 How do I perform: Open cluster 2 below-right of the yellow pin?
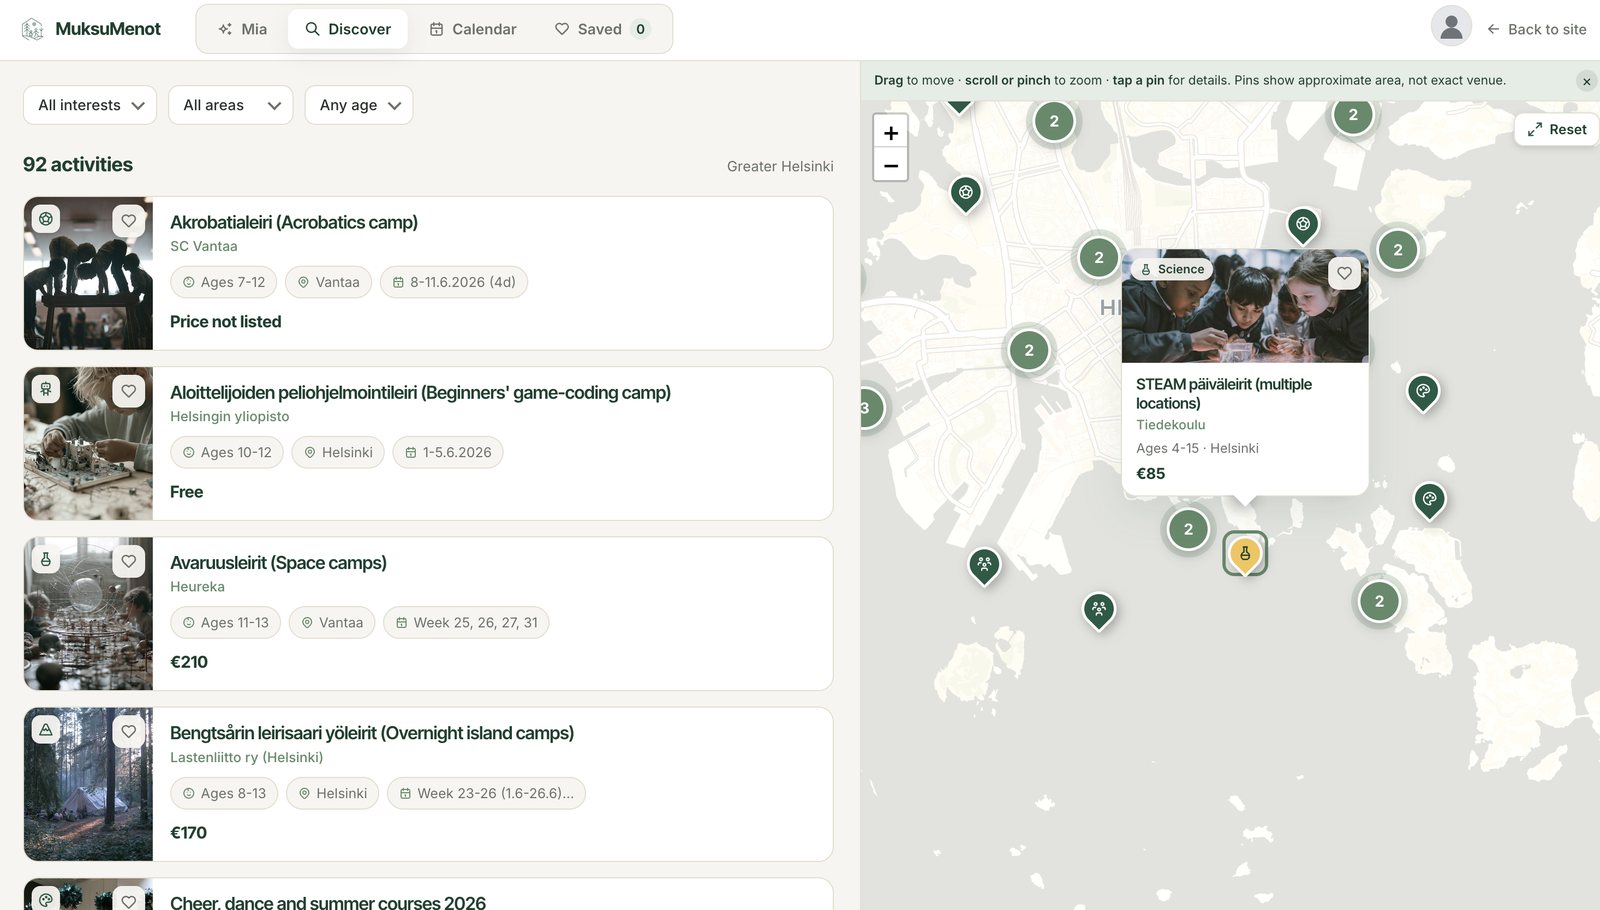pos(1379,601)
